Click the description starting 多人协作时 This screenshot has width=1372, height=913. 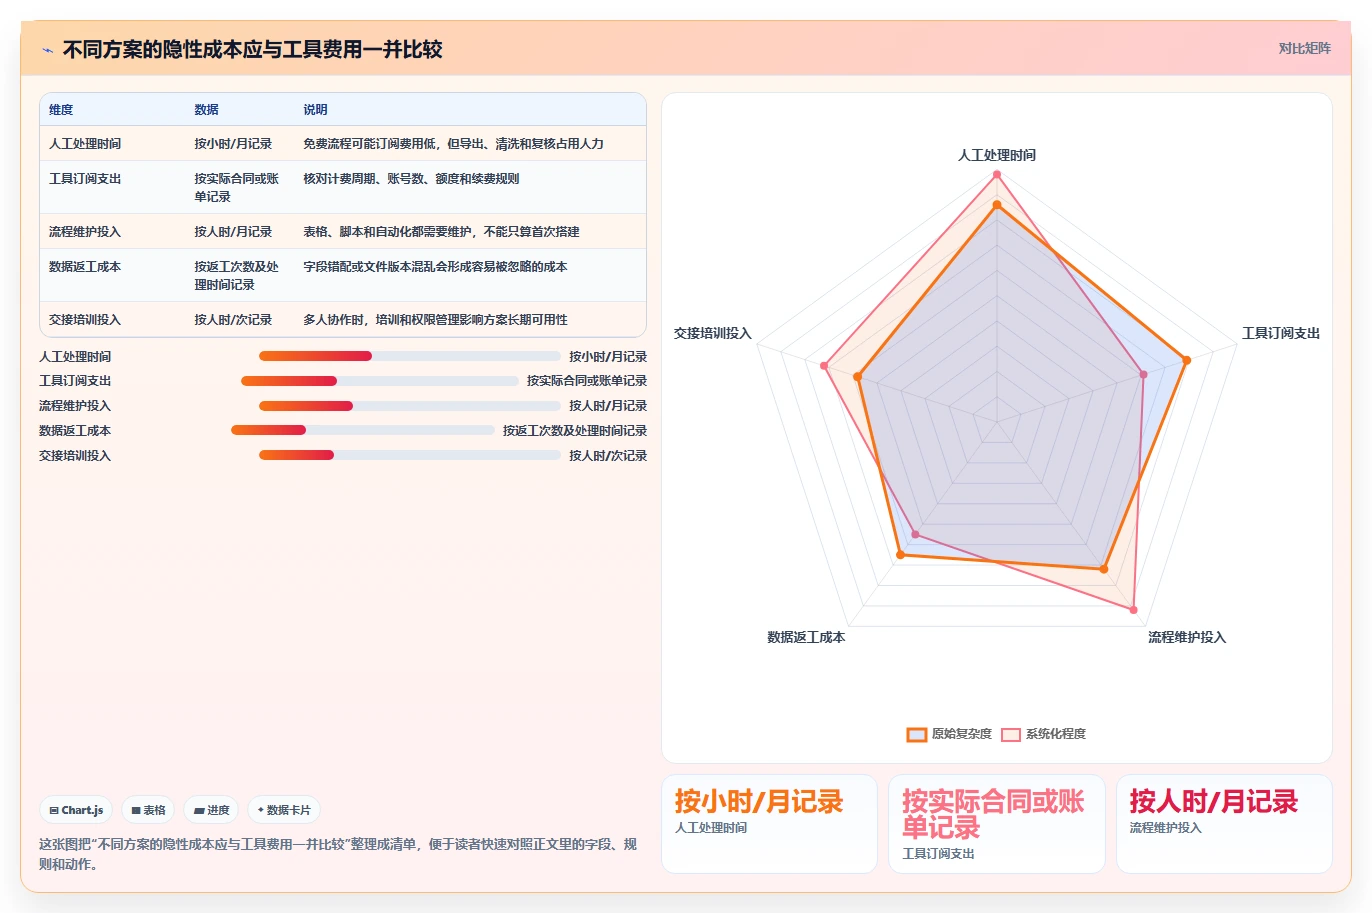coord(435,320)
